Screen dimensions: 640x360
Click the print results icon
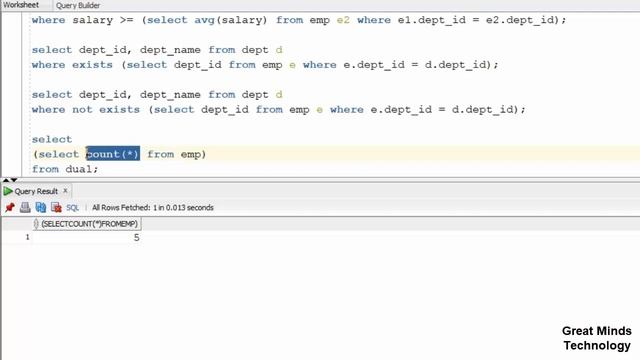(25, 207)
